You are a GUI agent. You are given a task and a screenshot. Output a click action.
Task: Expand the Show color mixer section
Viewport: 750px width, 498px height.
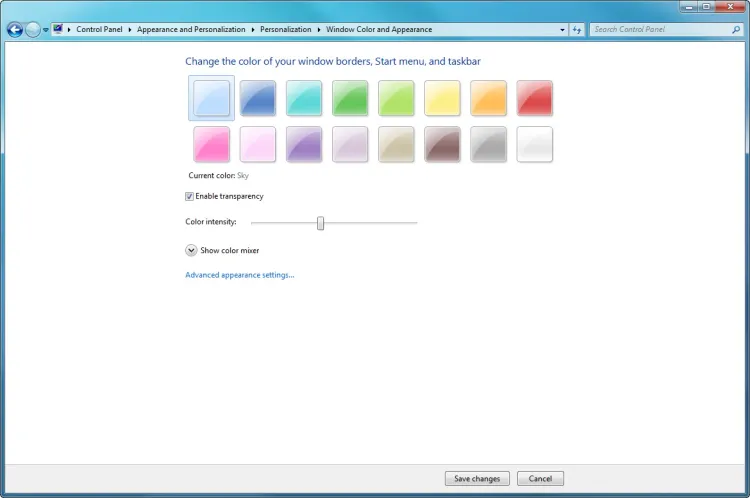tap(191, 250)
